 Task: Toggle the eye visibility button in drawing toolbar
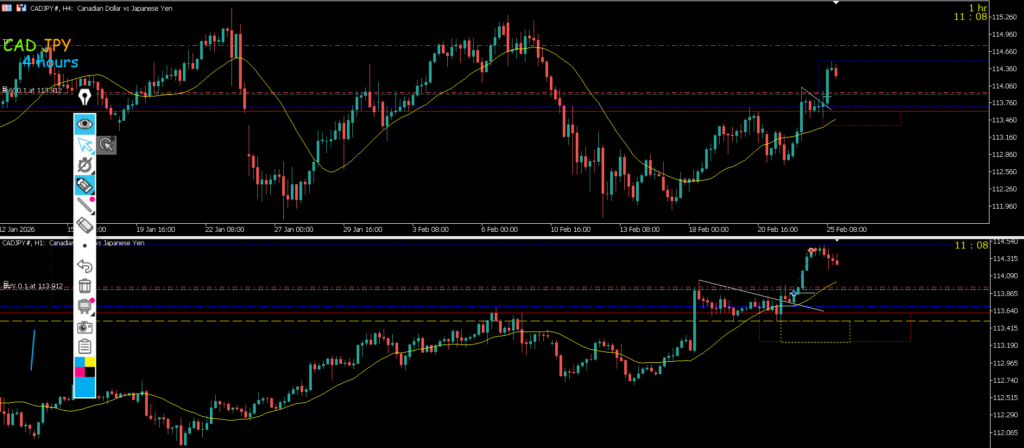[85, 123]
